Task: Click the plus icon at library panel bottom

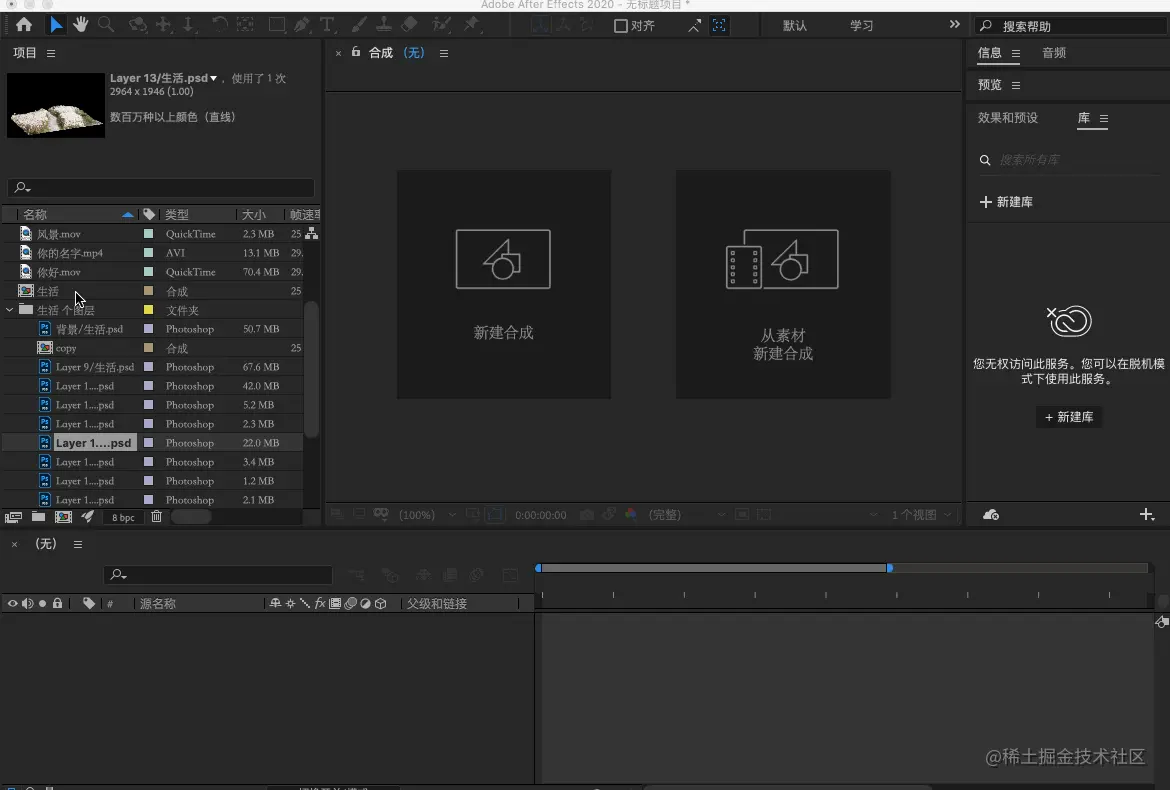Action: click(1147, 515)
